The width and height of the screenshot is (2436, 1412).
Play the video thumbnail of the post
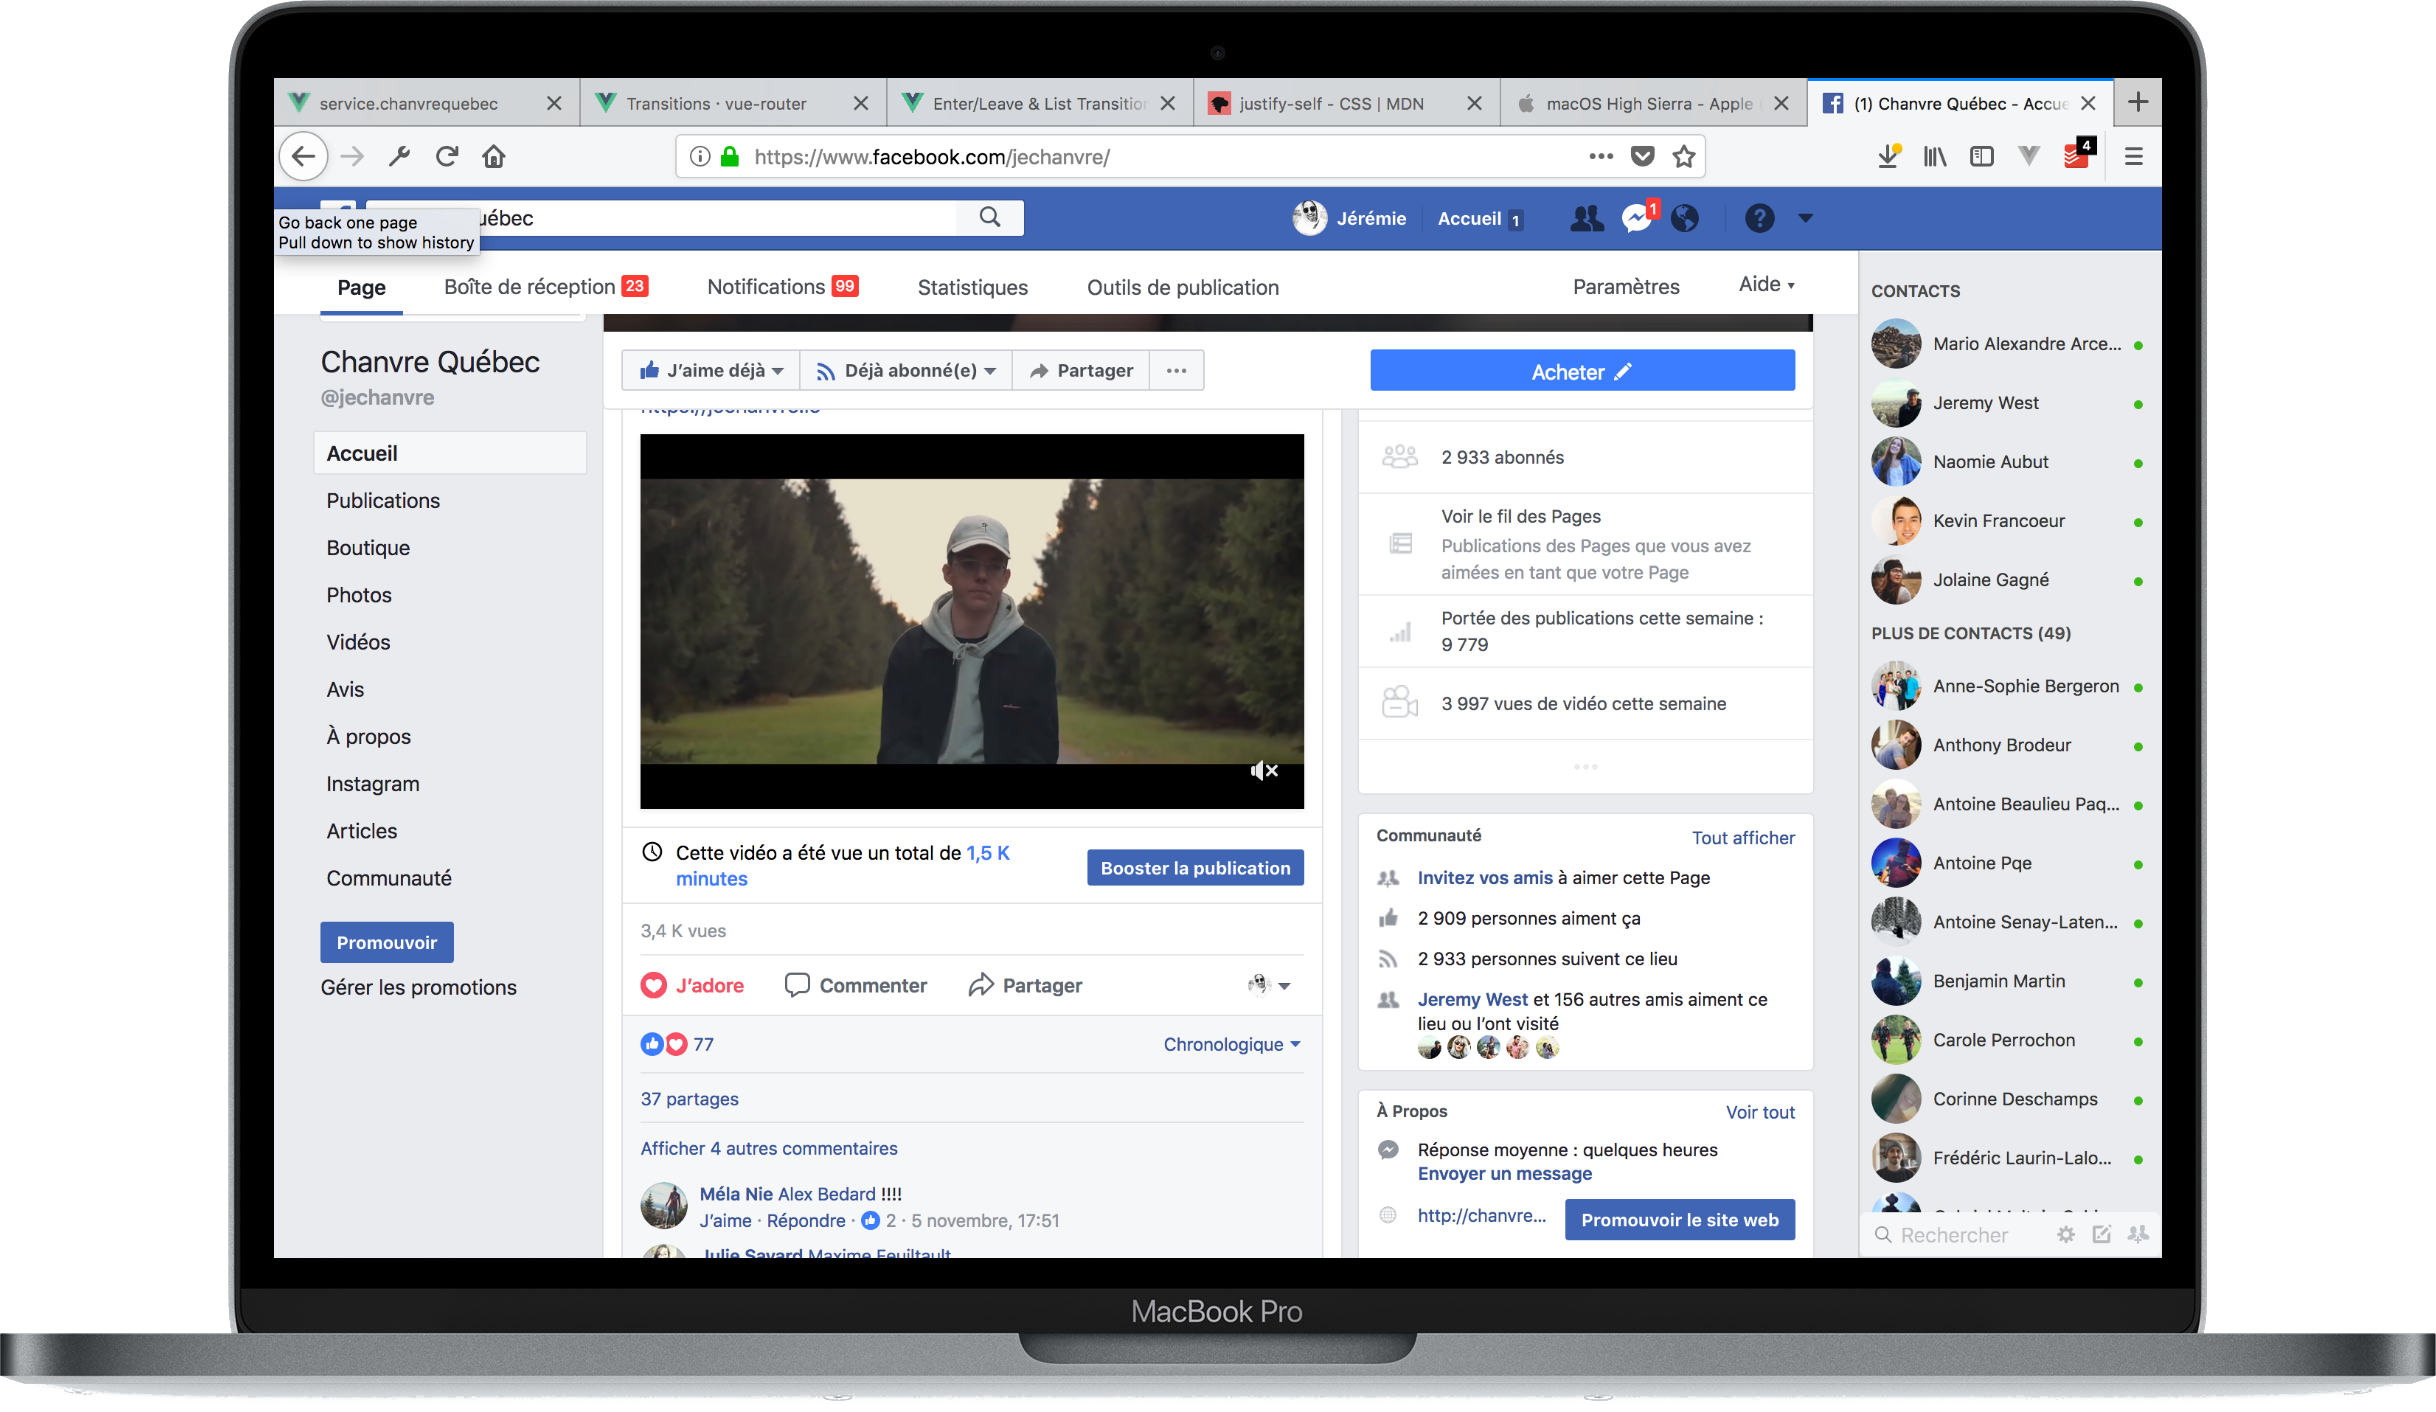(x=972, y=621)
